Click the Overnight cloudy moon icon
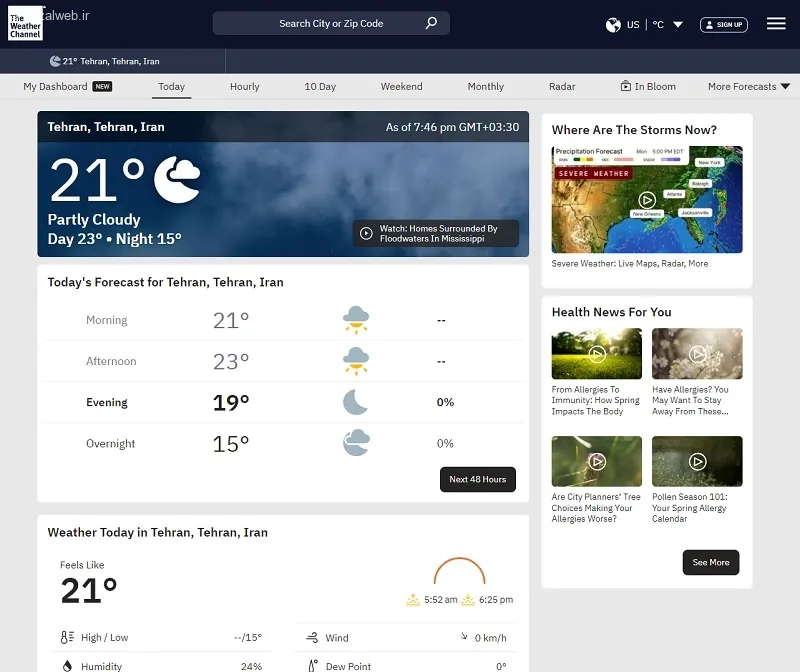This screenshot has height=672, width=800. (x=356, y=442)
